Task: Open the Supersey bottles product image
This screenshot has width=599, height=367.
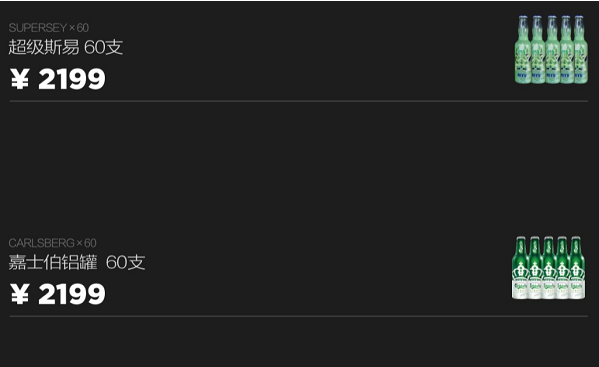Action: point(551,50)
